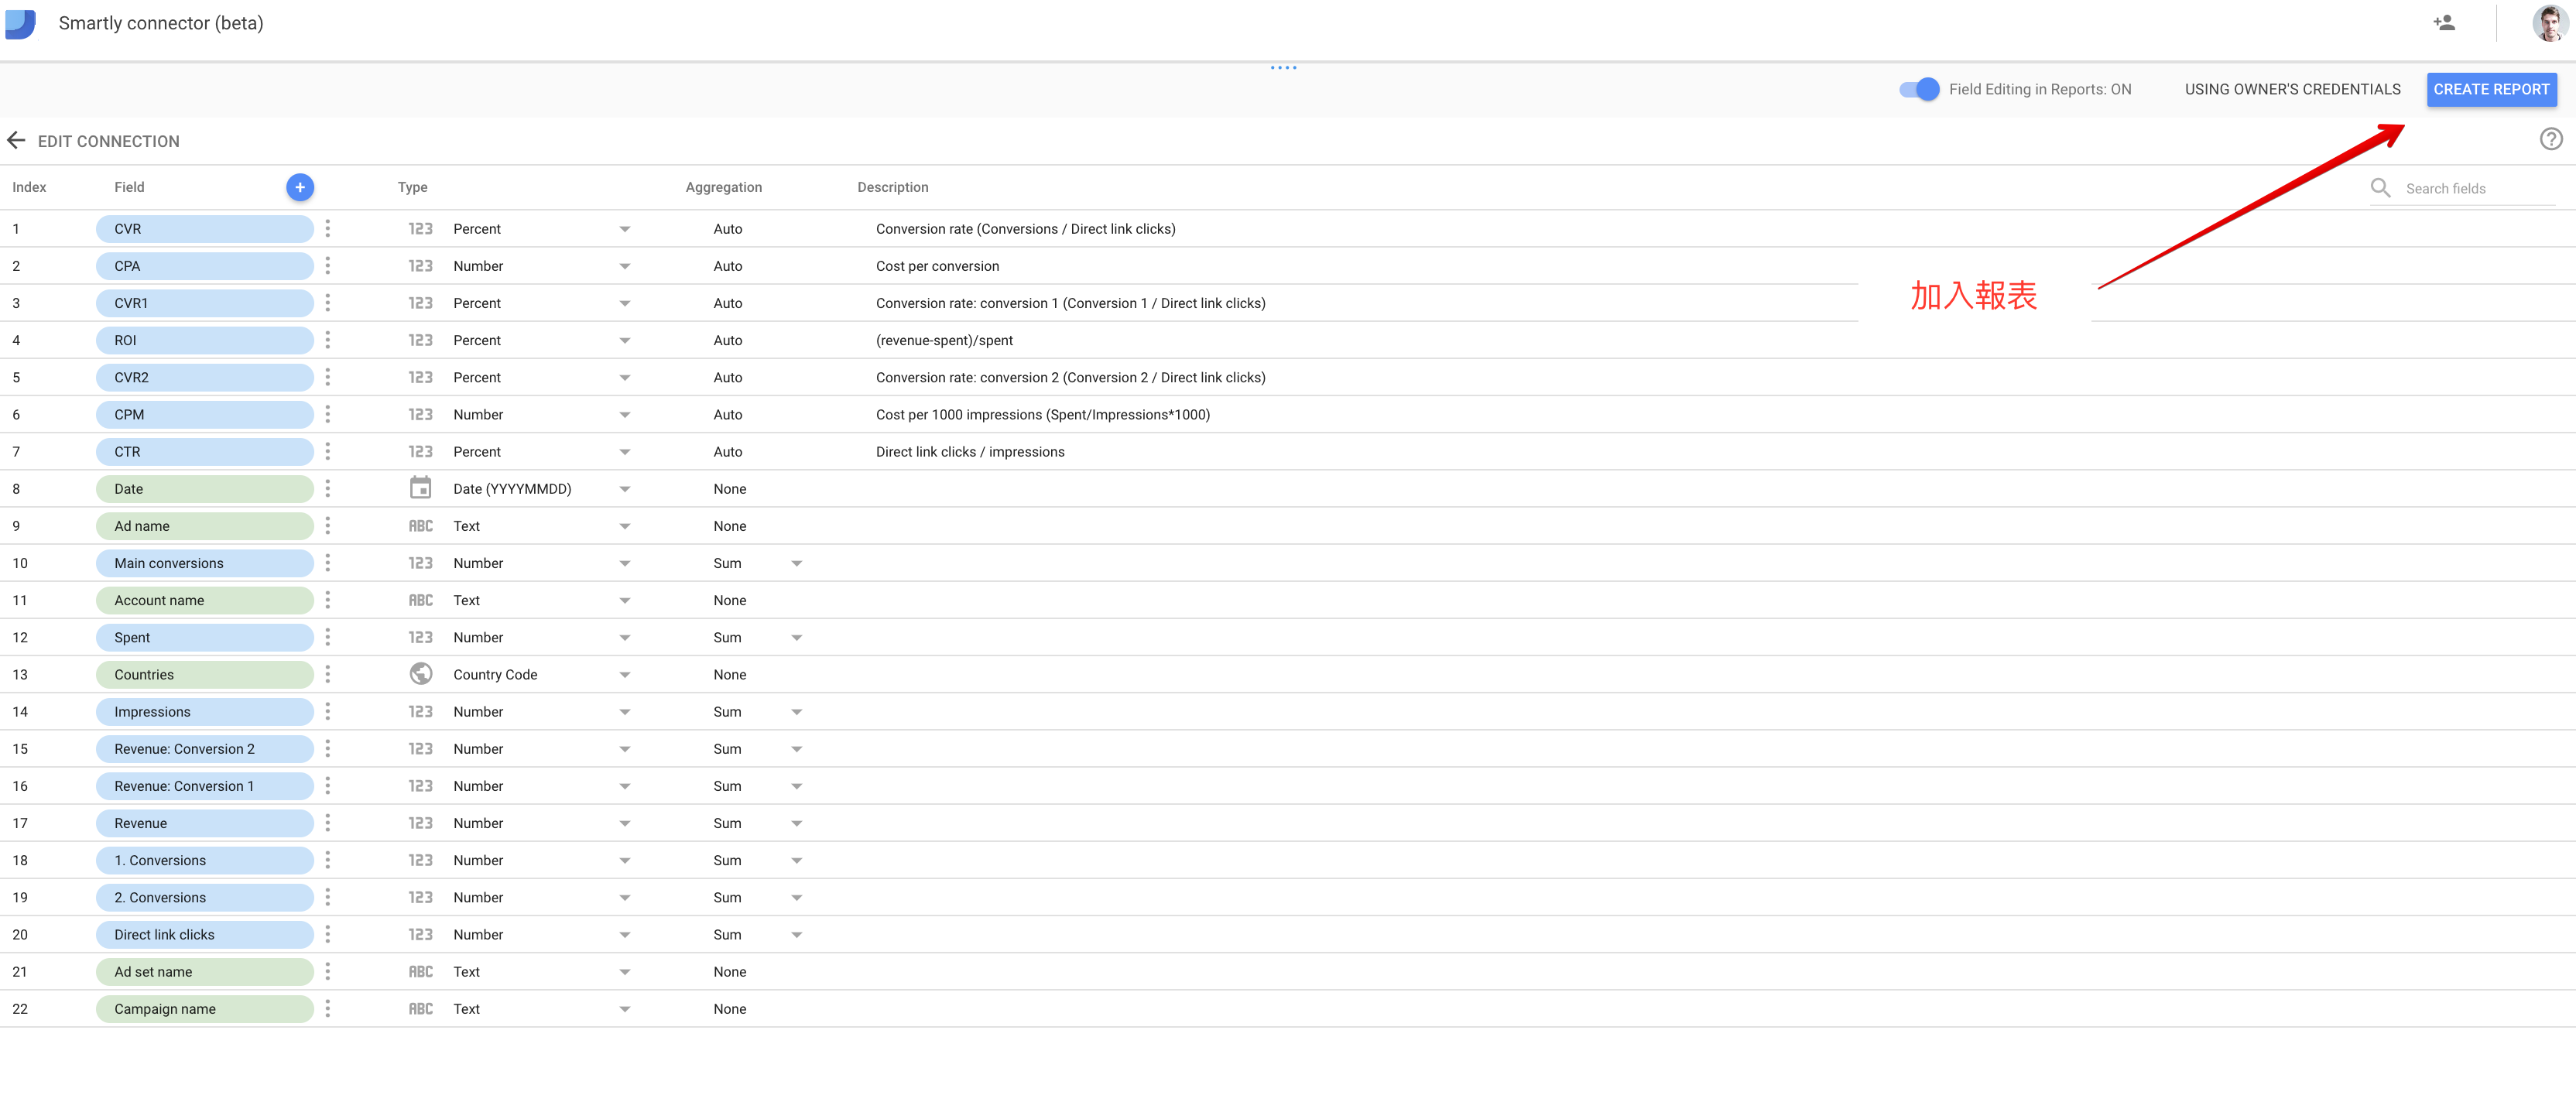
Task: Click the Smartly connector (beta) title
Action: click(x=161, y=23)
